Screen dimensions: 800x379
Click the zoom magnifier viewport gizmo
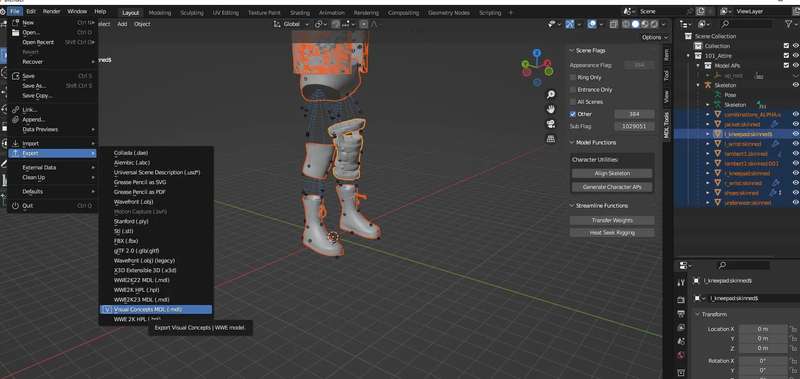(551, 94)
